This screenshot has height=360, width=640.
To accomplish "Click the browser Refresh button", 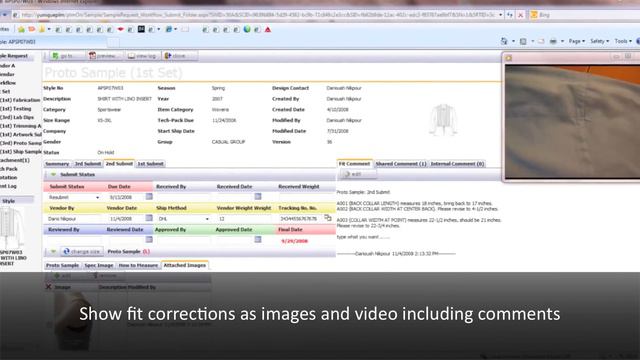I will point(510,15).
